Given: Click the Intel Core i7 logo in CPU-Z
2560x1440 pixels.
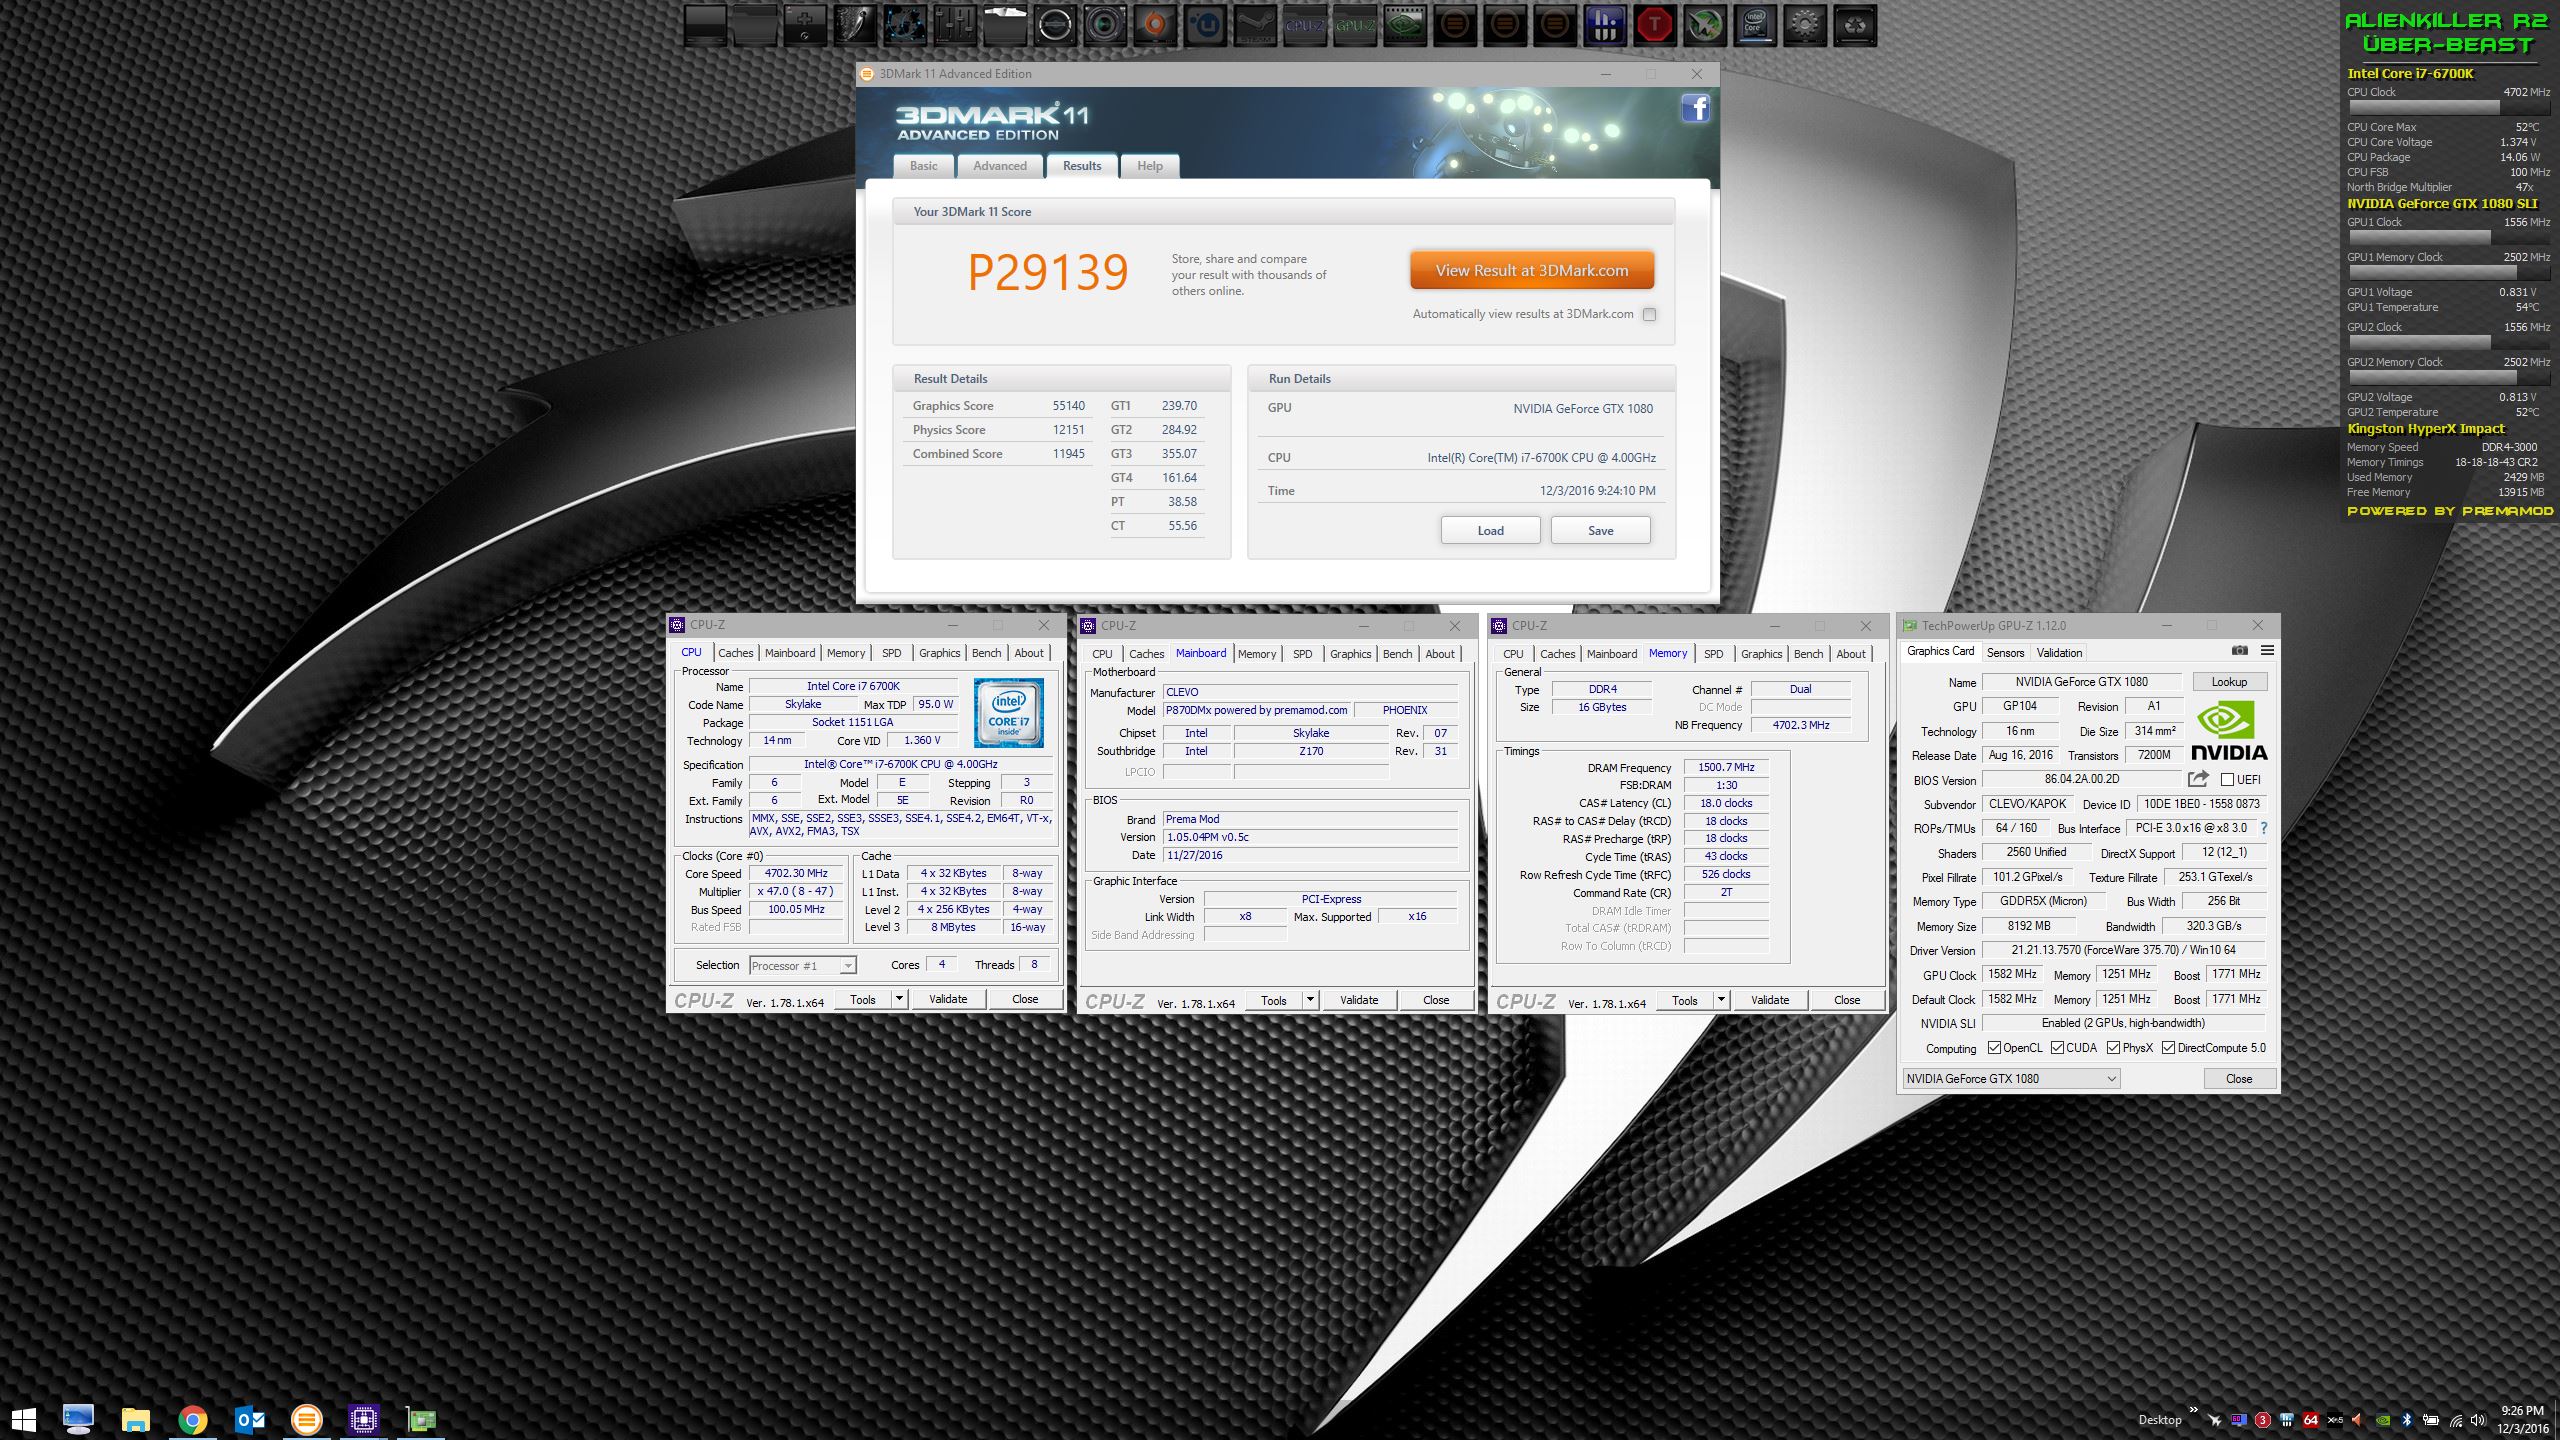Looking at the screenshot, I should pyautogui.click(x=1009, y=712).
